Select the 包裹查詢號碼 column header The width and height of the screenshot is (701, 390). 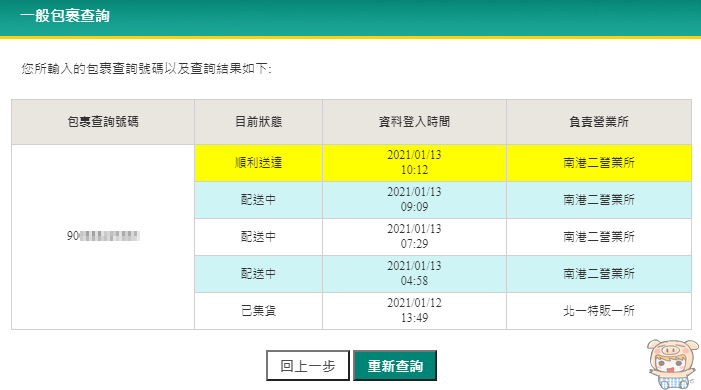point(103,122)
